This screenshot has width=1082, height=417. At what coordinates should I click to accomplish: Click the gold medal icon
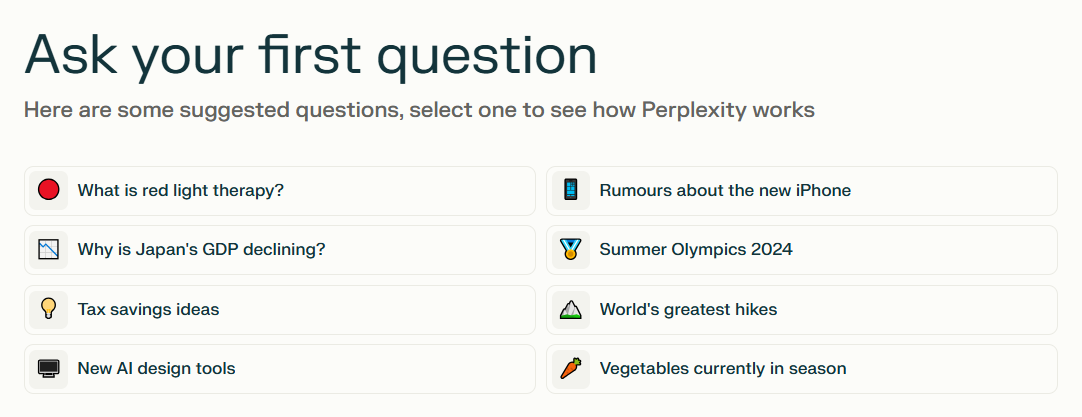[571, 249]
